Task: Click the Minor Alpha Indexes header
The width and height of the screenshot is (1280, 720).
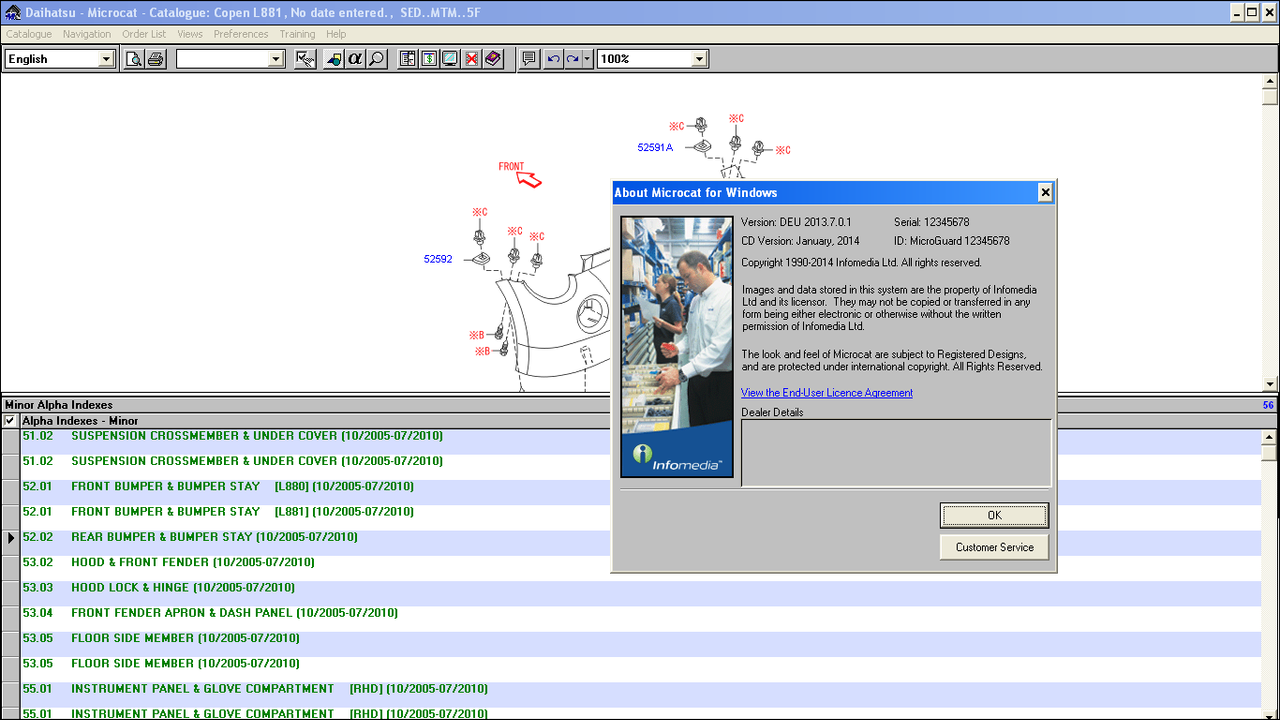Action: click(x=59, y=405)
